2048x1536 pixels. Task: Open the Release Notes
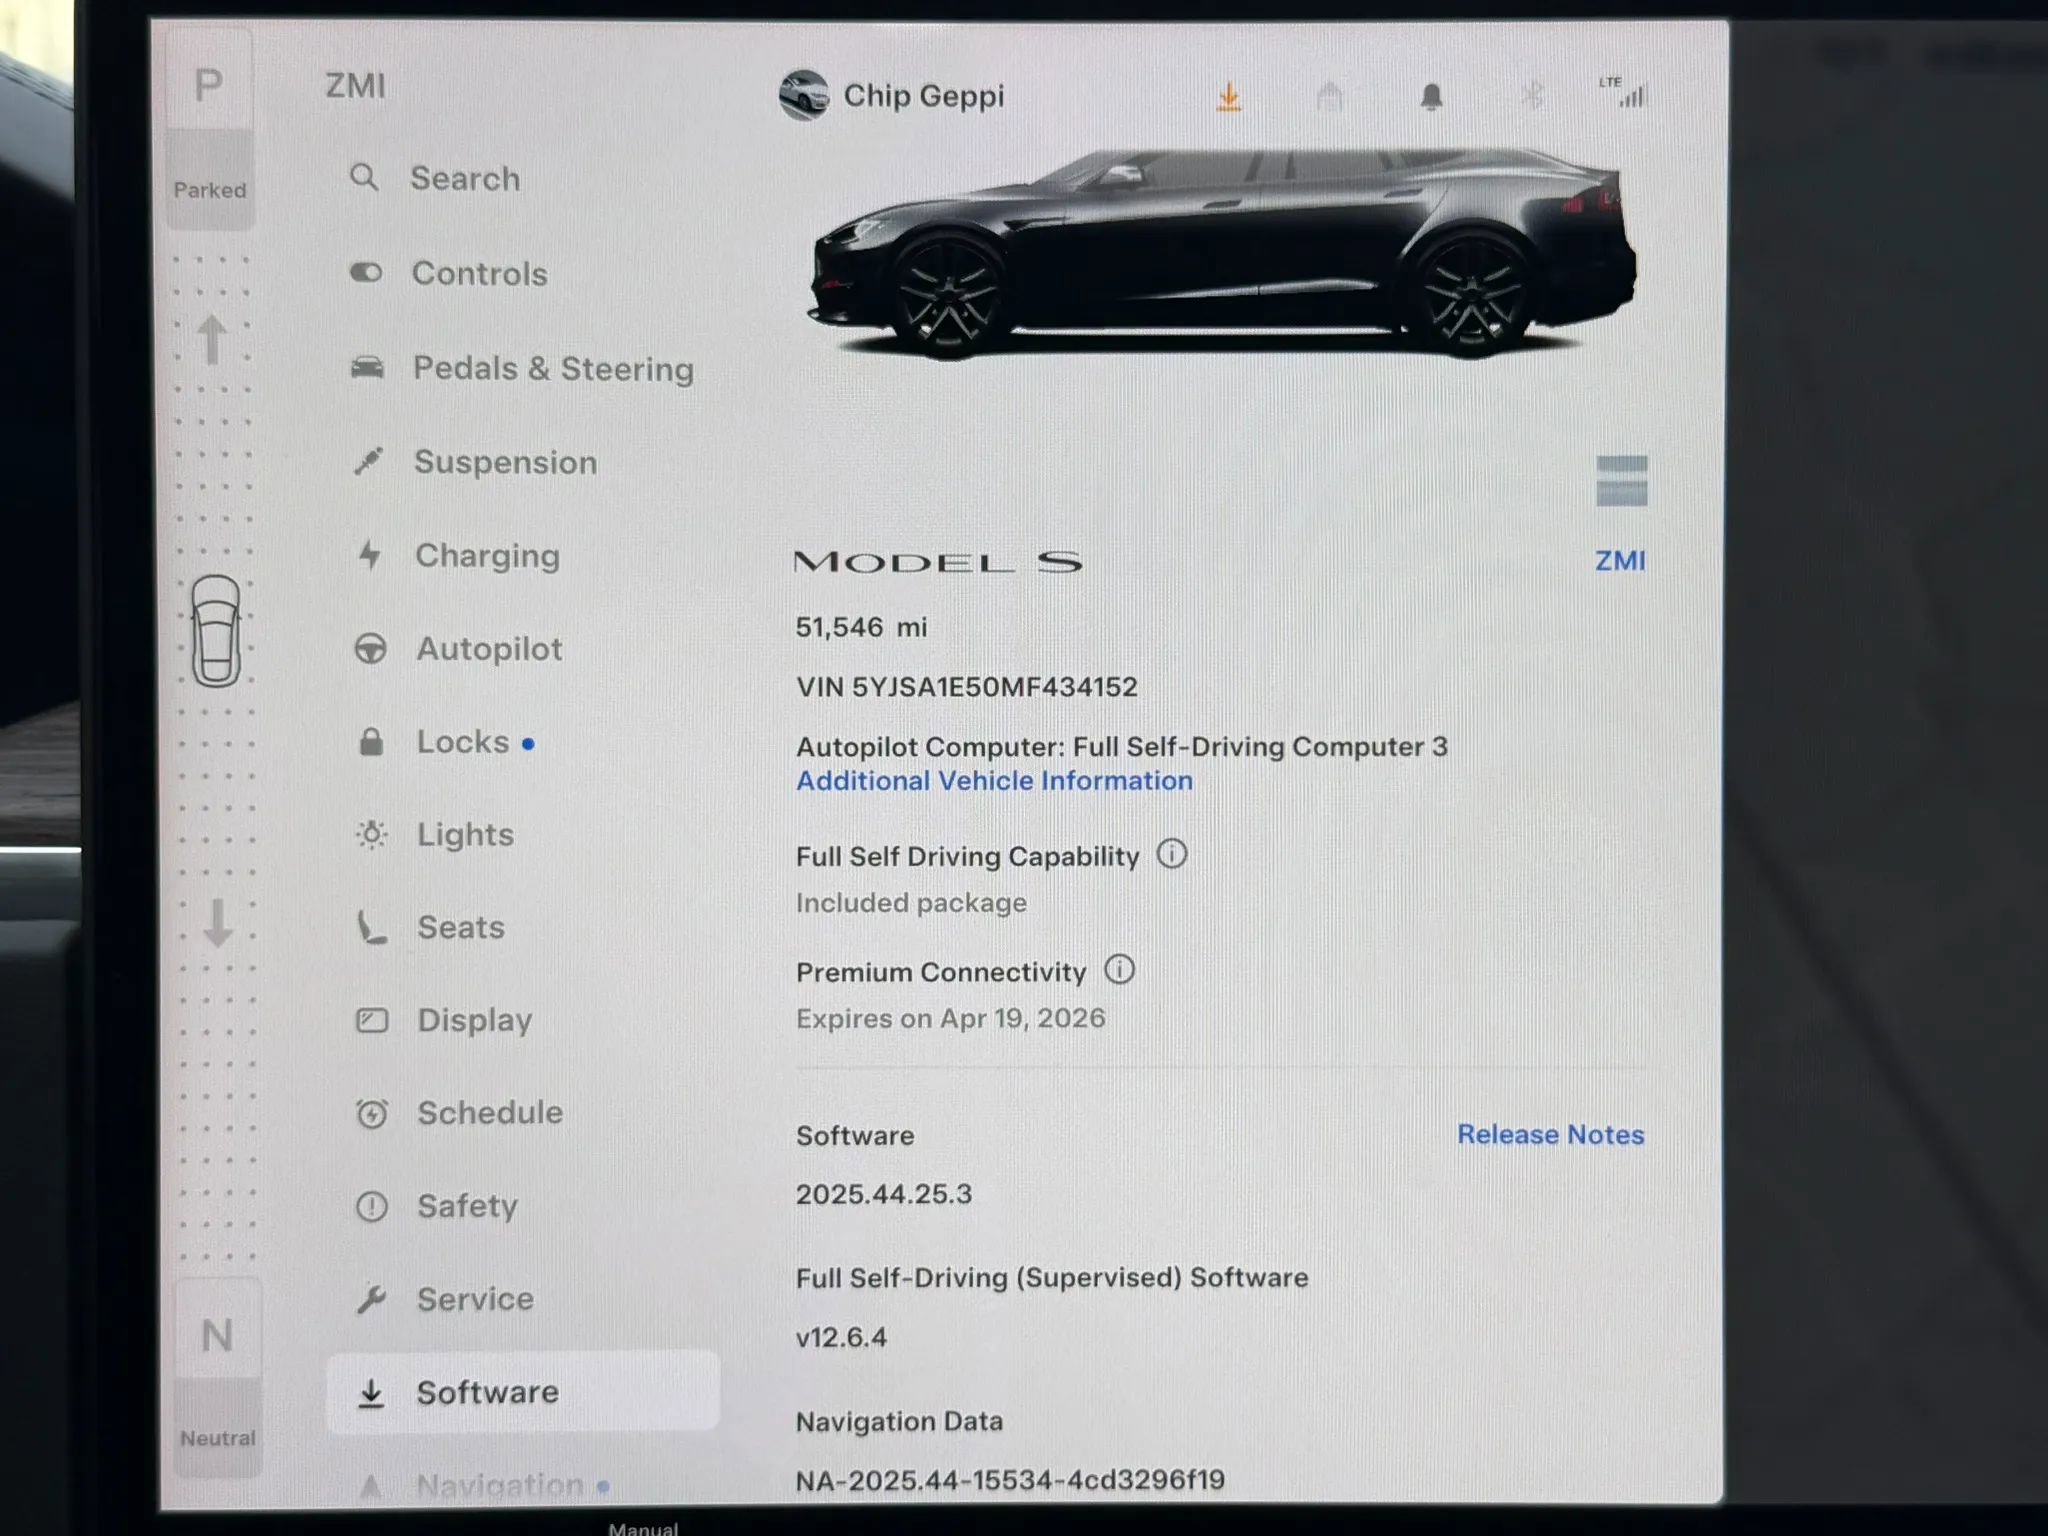pos(1550,1134)
